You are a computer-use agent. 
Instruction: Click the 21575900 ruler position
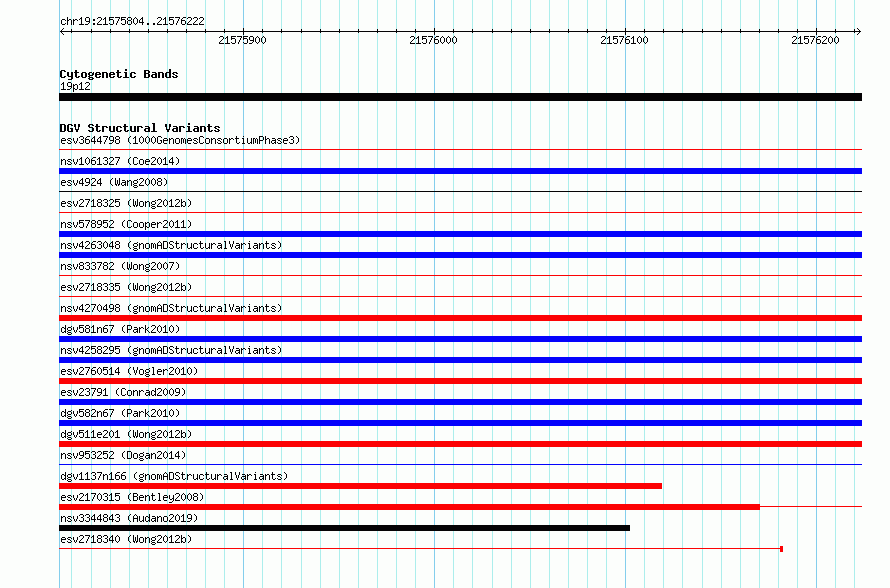242,40
